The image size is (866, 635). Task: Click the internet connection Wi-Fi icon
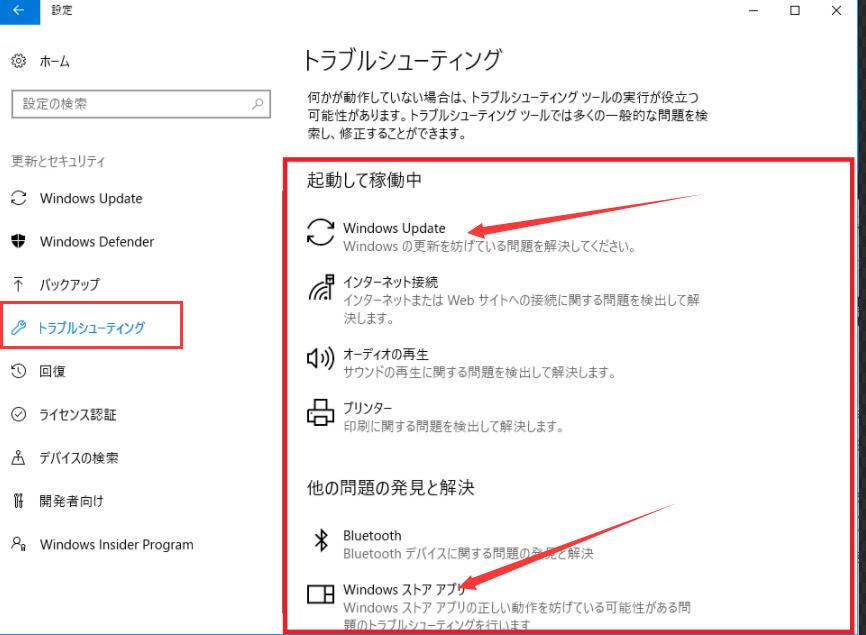tap(320, 290)
